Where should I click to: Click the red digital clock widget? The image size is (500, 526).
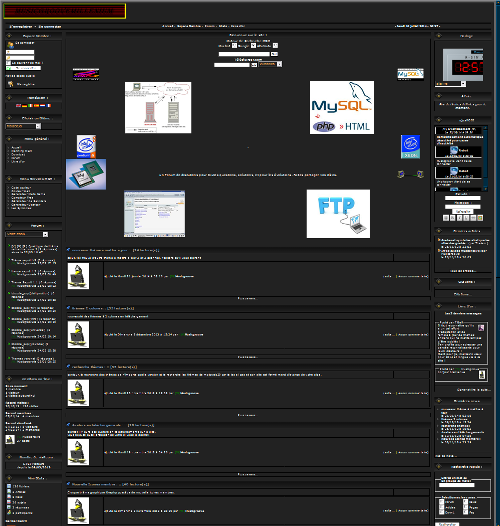point(463,65)
